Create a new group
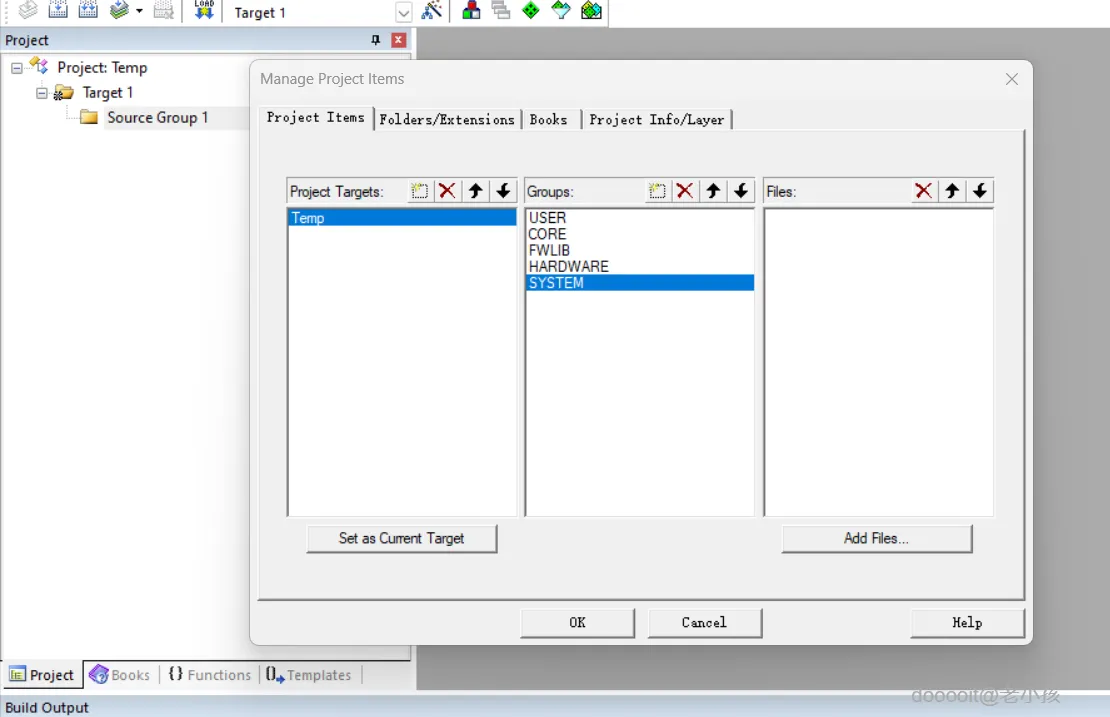This screenshot has width=1110, height=717. (657, 191)
